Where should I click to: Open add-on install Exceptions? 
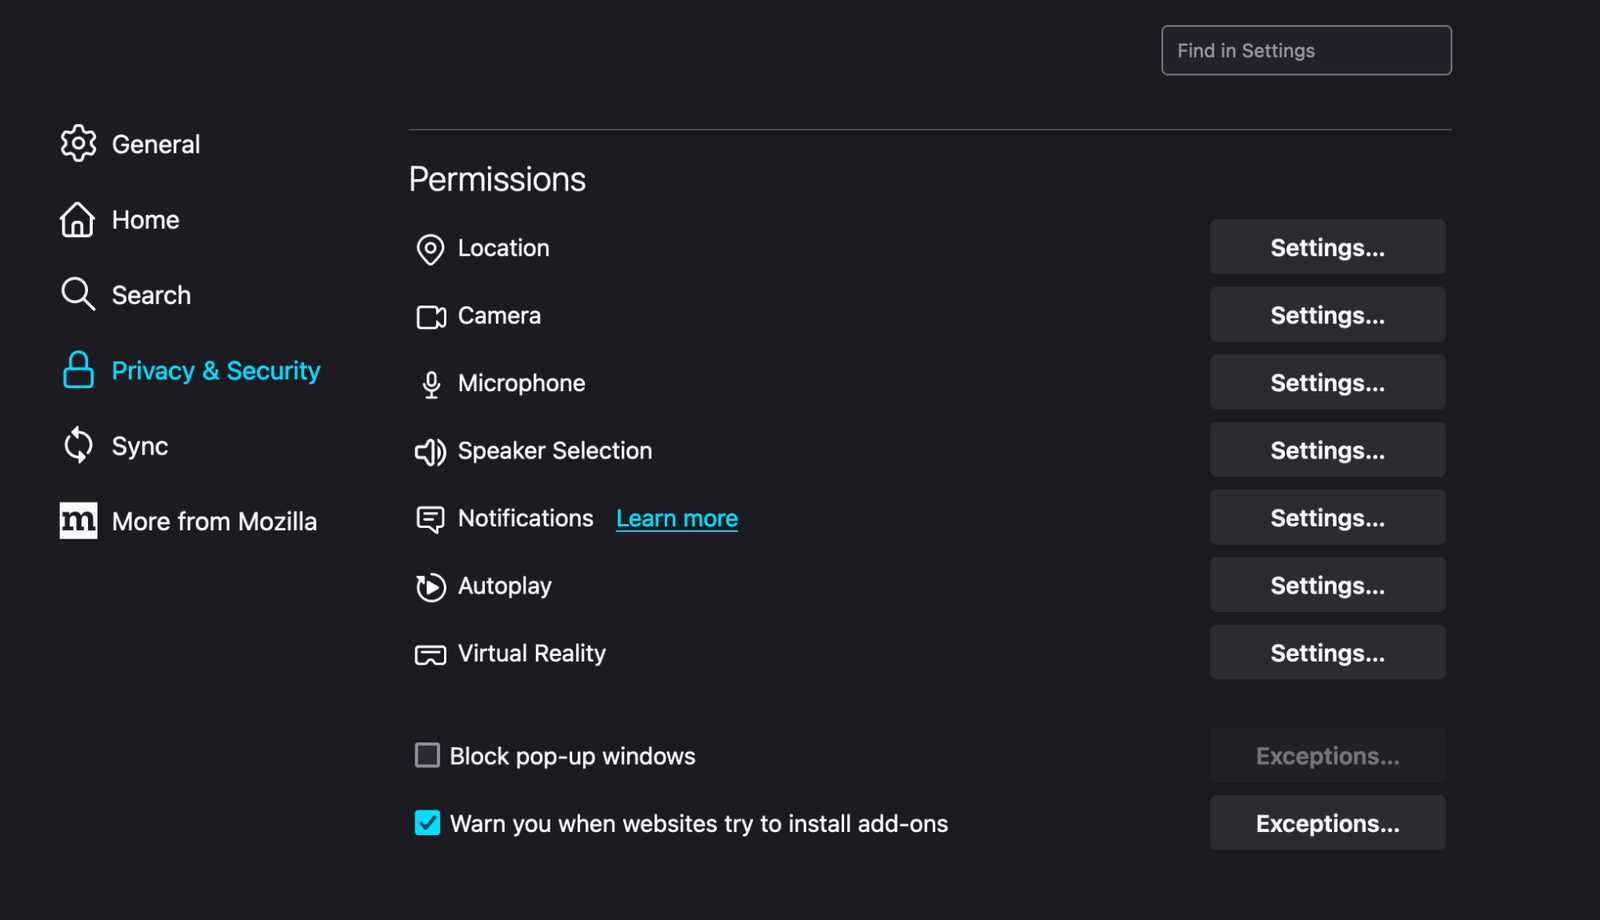click(x=1327, y=823)
